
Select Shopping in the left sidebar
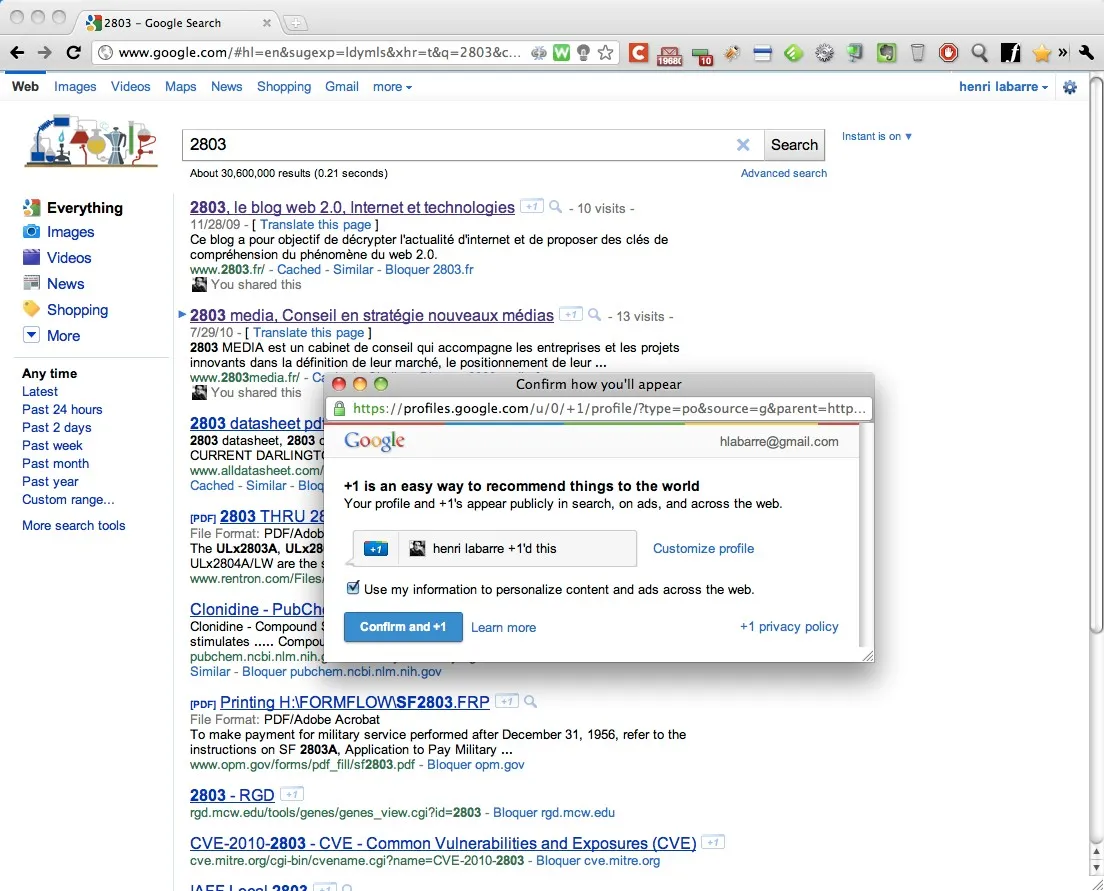click(77, 310)
